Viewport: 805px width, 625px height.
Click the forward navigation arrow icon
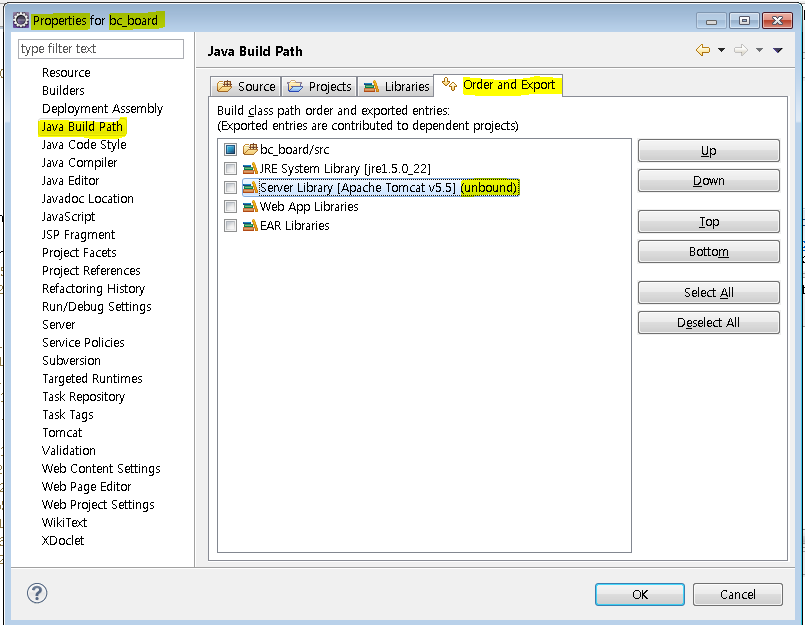[740, 51]
